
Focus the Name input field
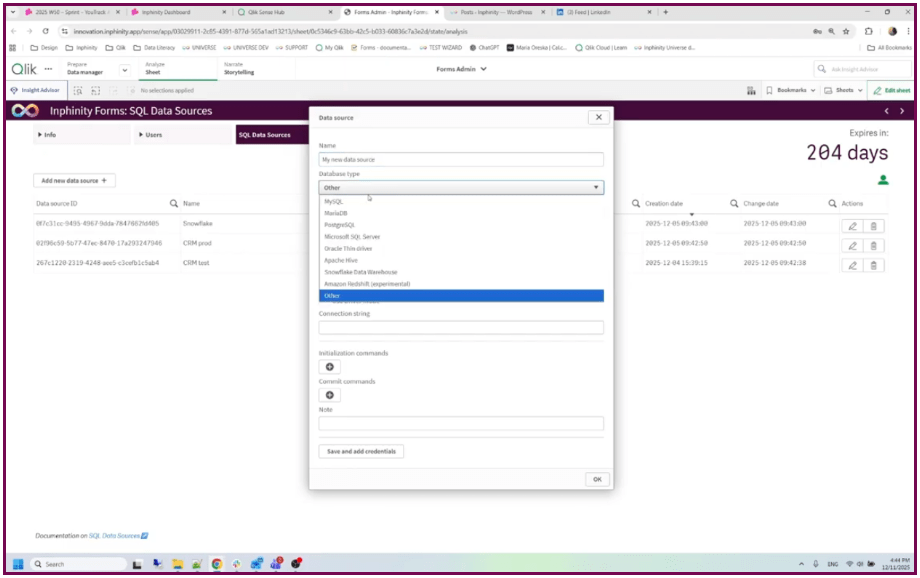coord(461,159)
